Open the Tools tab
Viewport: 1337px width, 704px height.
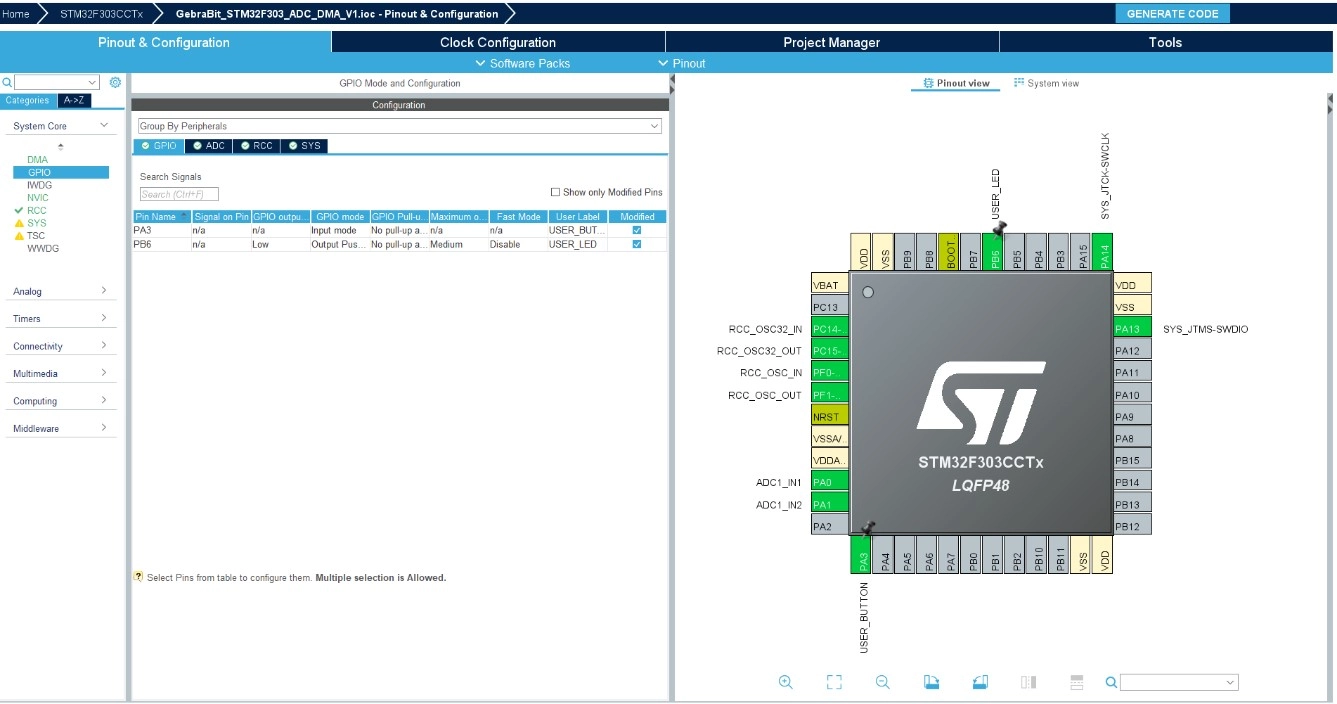1165,42
